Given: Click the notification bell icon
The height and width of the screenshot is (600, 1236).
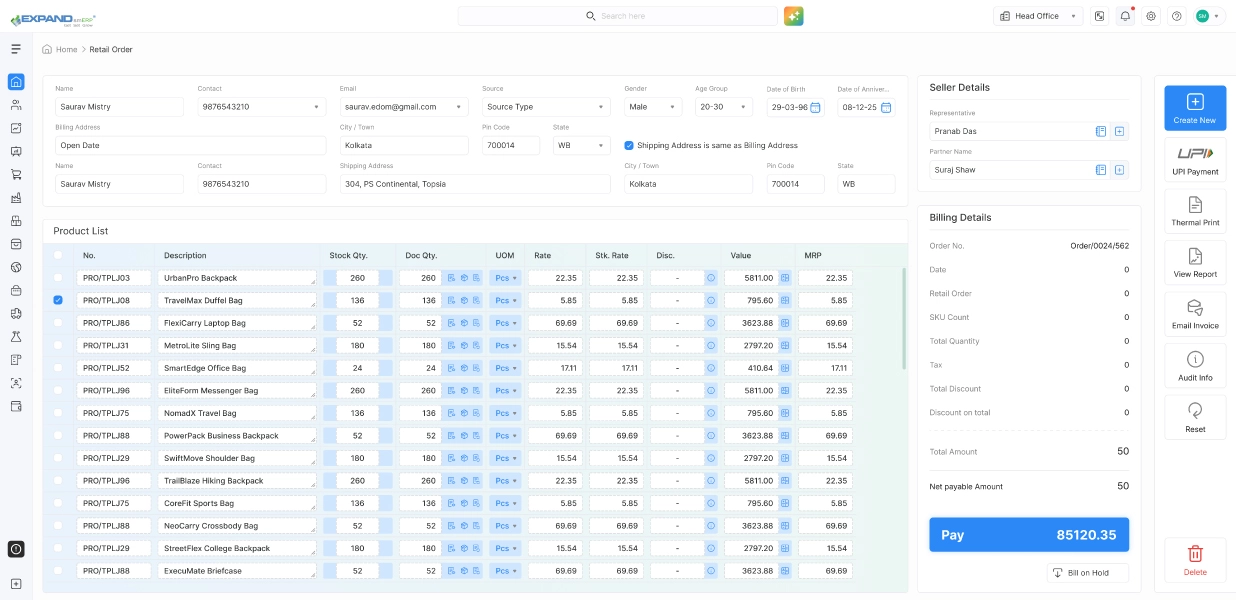Looking at the screenshot, I should 1126,16.
